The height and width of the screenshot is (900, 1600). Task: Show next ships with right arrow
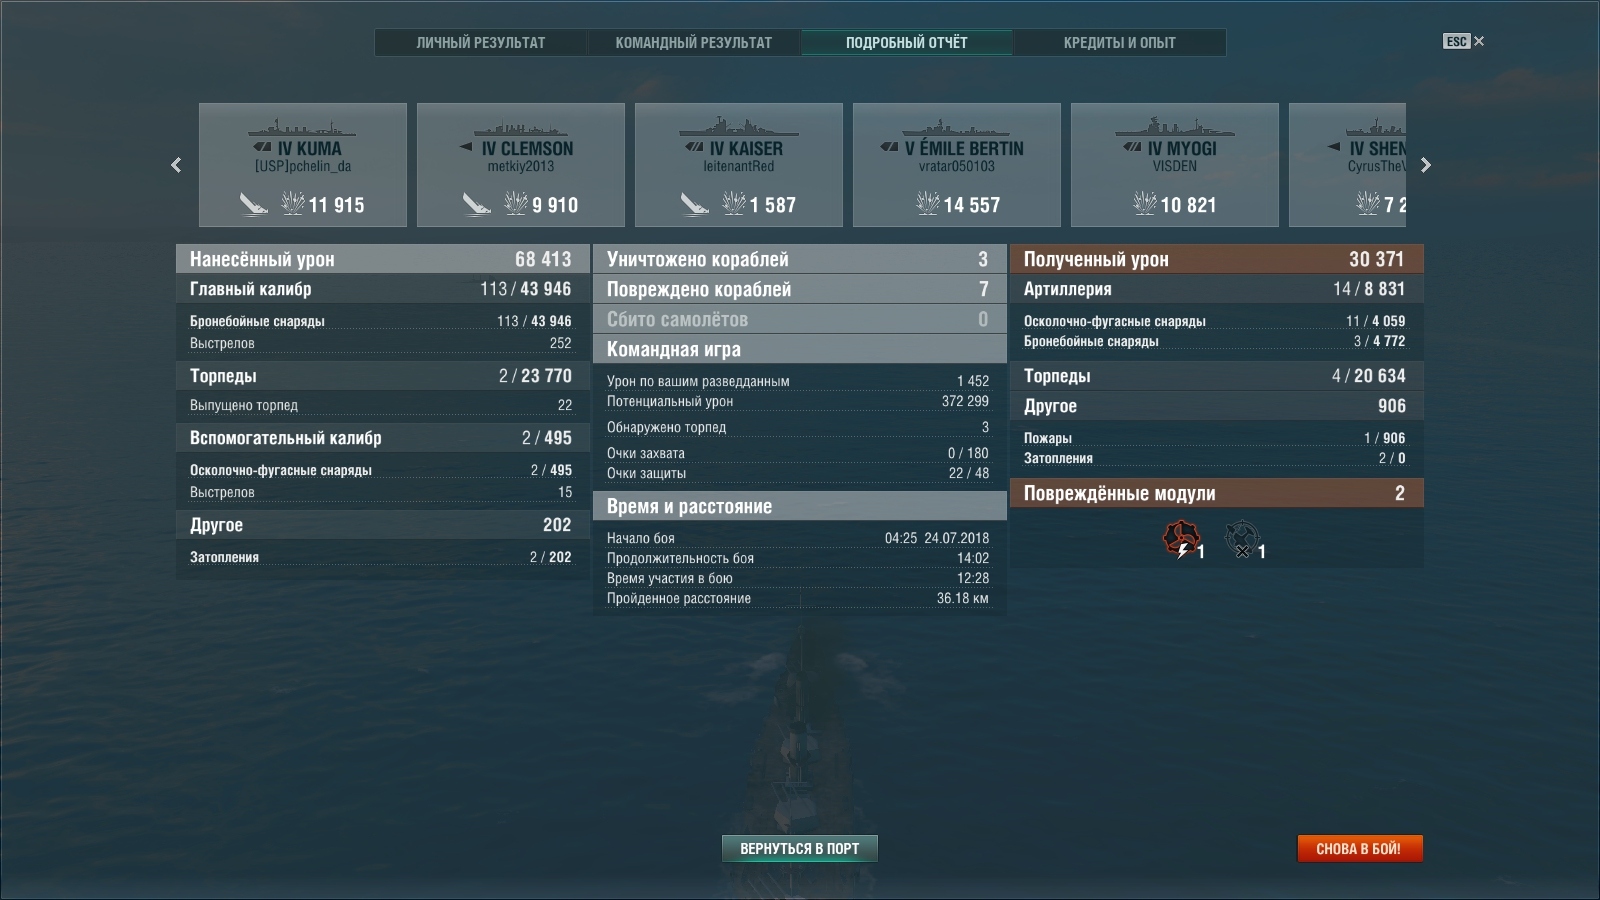1426,165
